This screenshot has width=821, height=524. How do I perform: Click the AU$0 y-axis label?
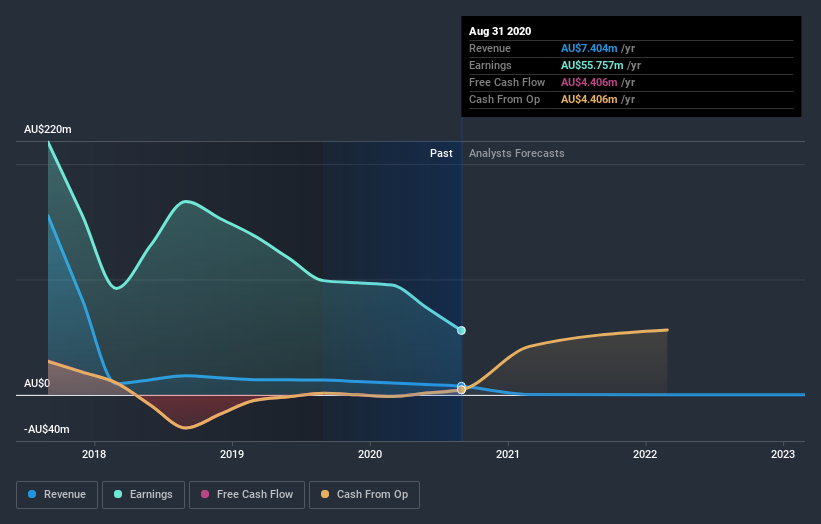coord(37,383)
